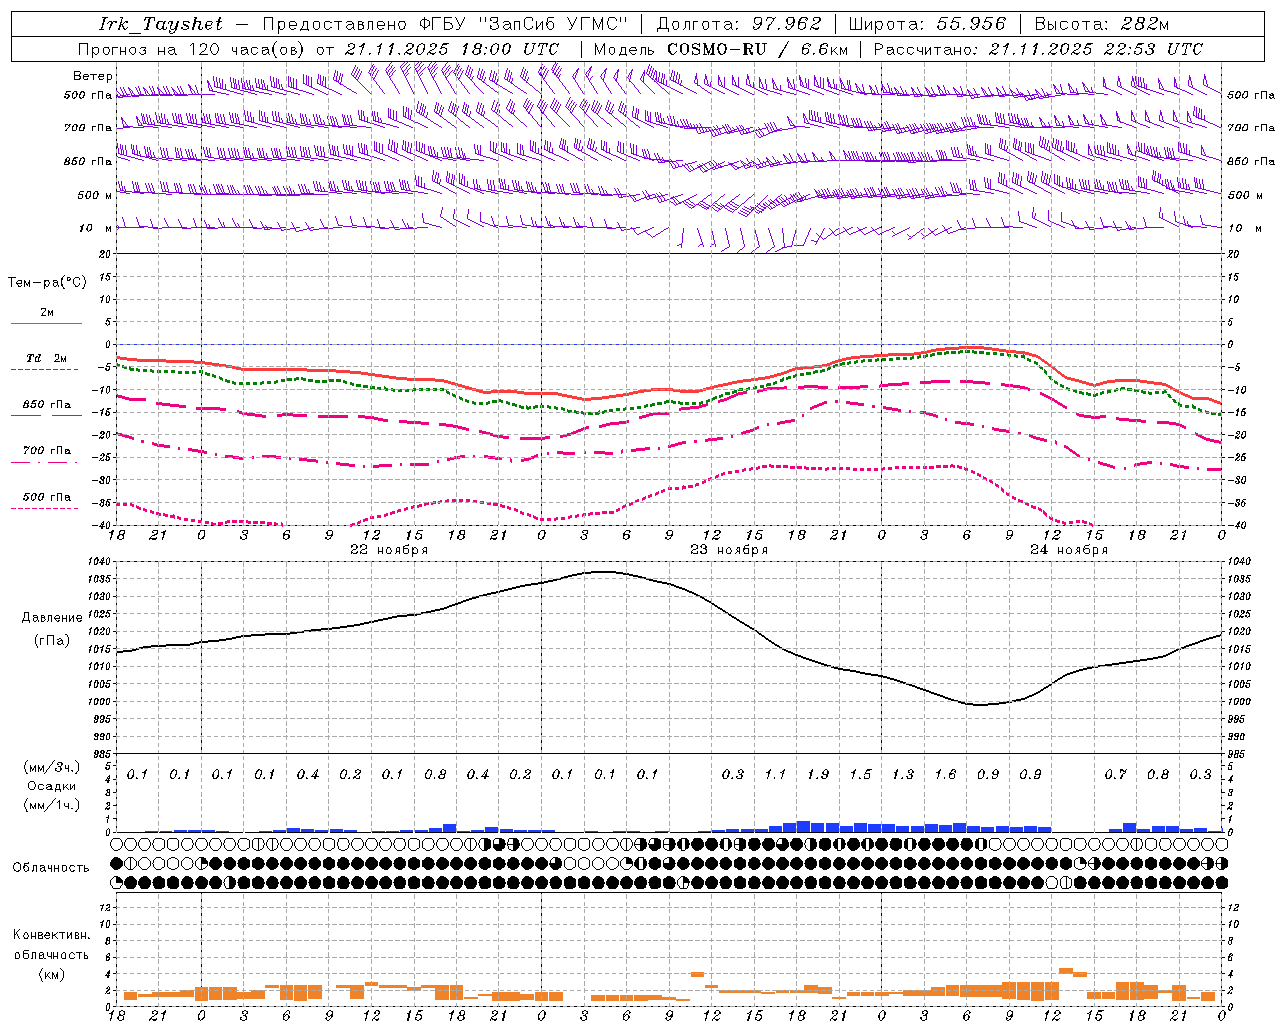This screenshot has height=1024, width=1280.
Task: Click the Облачность panel label
Action: click(x=51, y=868)
